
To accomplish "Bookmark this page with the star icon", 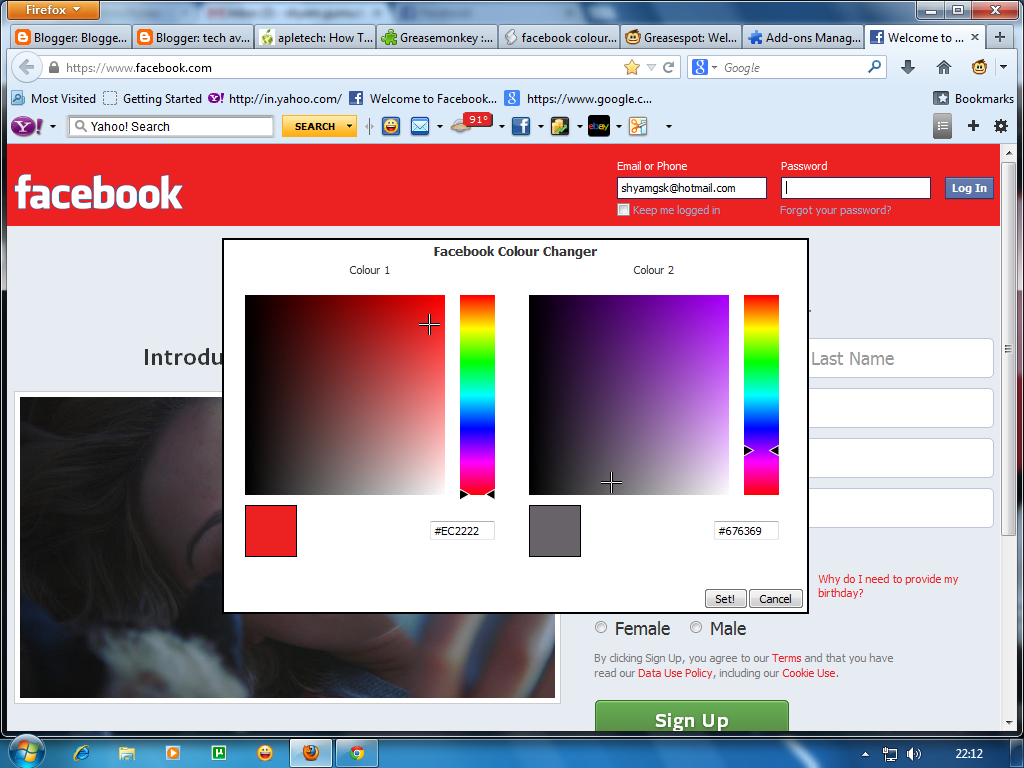I will [x=632, y=67].
